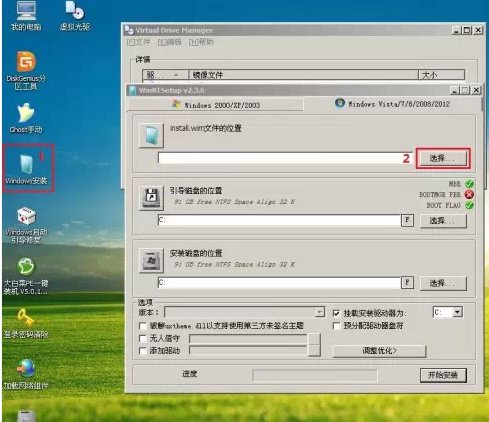The width and height of the screenshot is (489, 422).
Task: Click the boot drive floppy disk icon
Action: click(x=151, y=198)
